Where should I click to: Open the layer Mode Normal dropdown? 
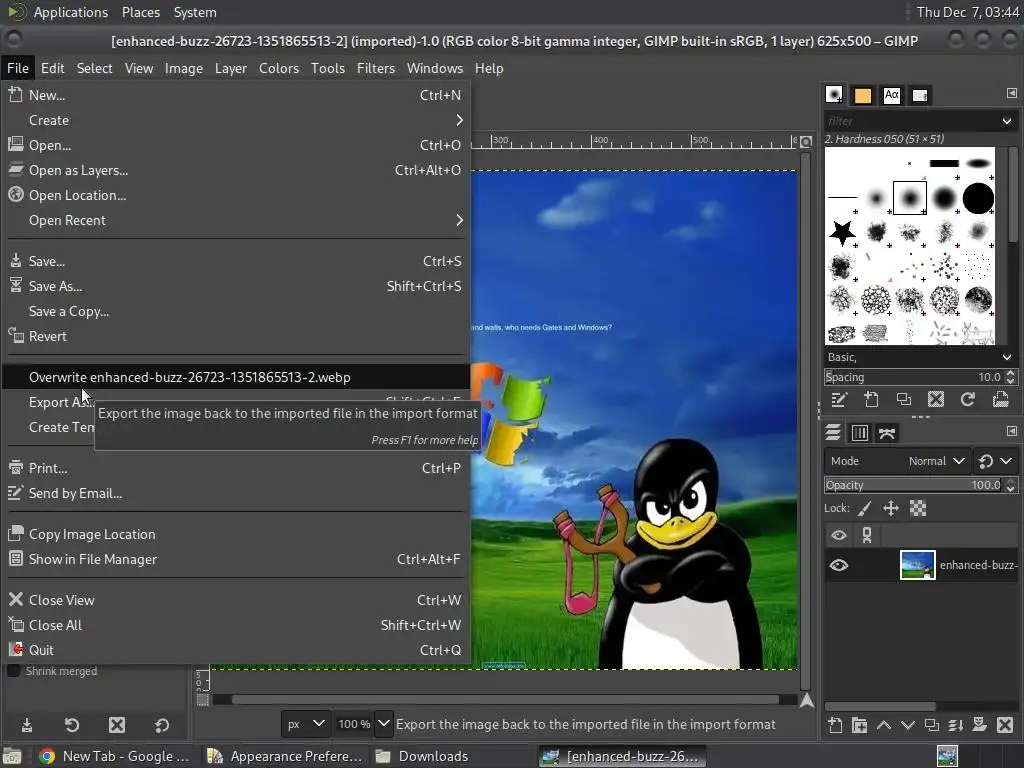[897, 461]
